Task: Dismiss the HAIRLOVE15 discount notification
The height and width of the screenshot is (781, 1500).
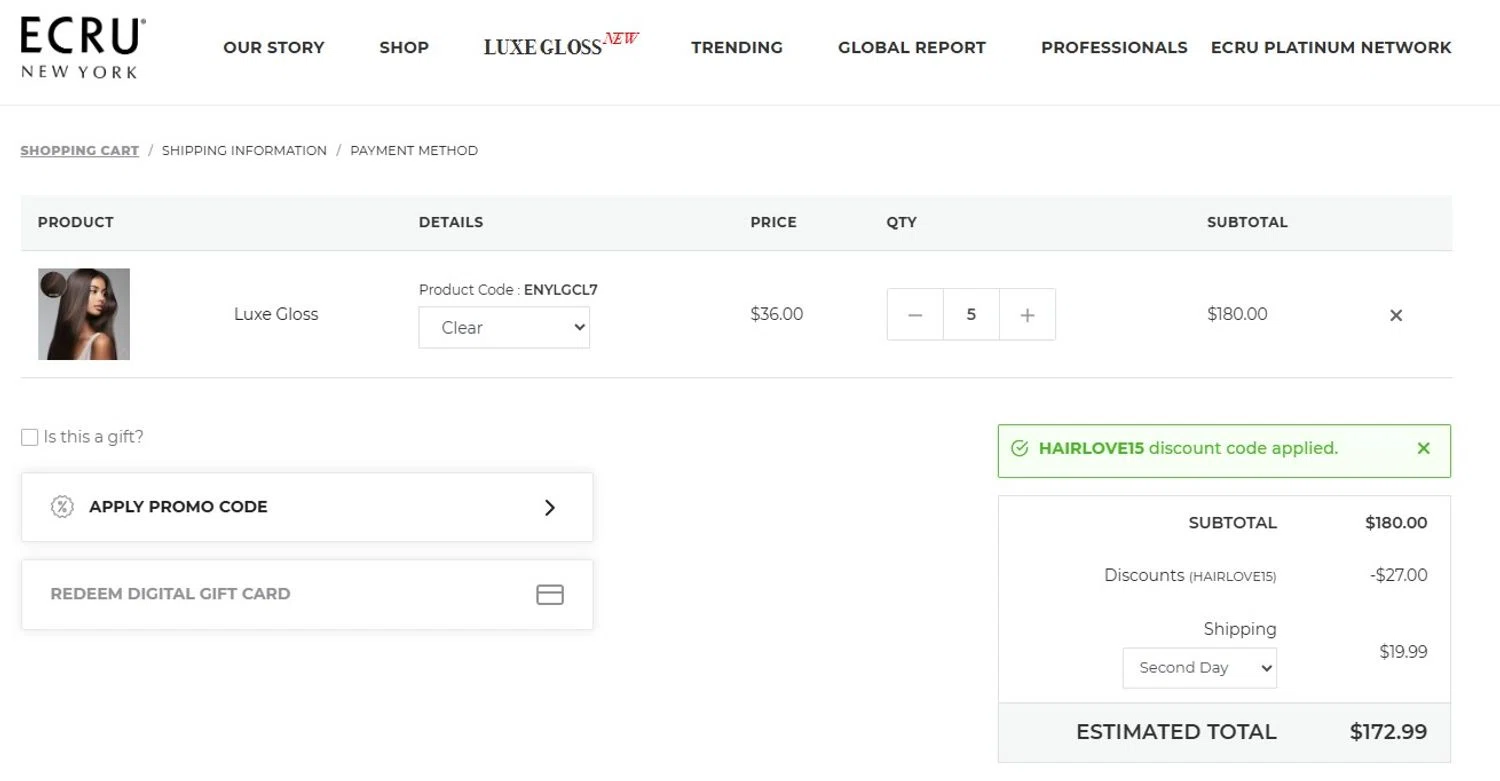Action: [x=1424, y=448]
